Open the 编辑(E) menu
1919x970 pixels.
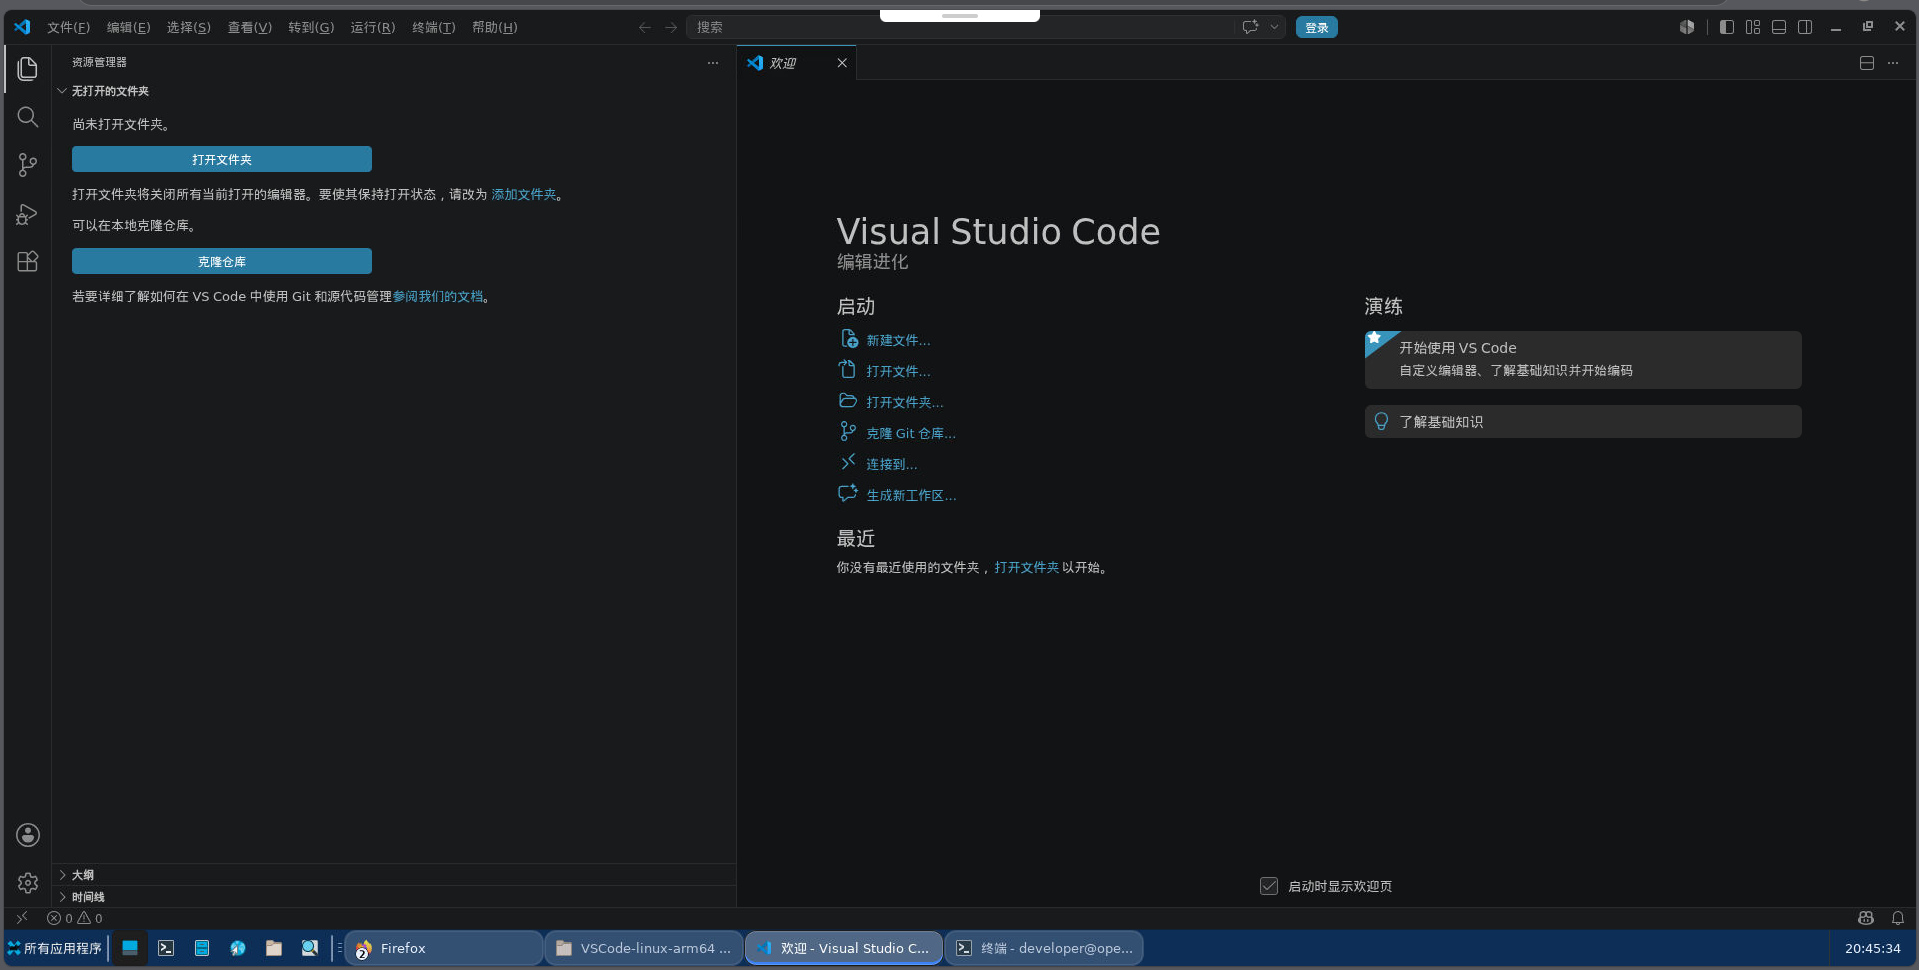128,27
